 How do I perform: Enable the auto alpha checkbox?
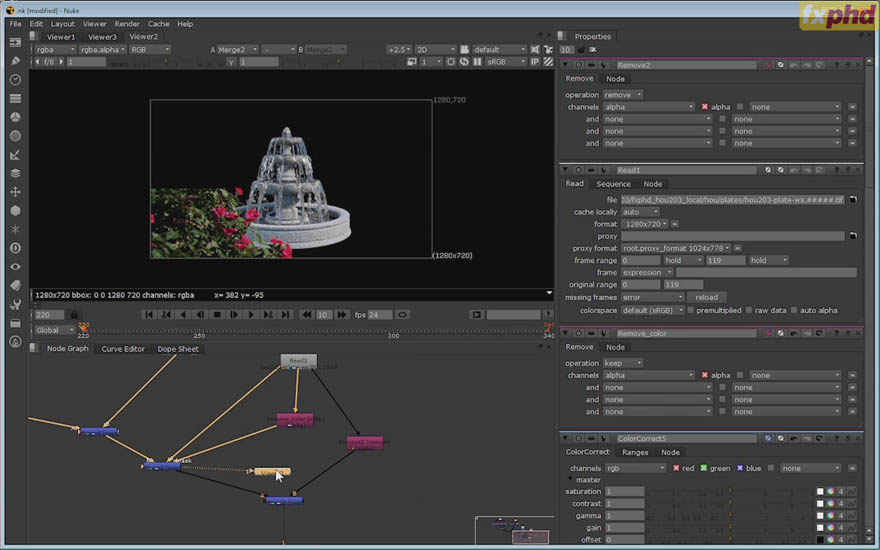pos(794,310)
